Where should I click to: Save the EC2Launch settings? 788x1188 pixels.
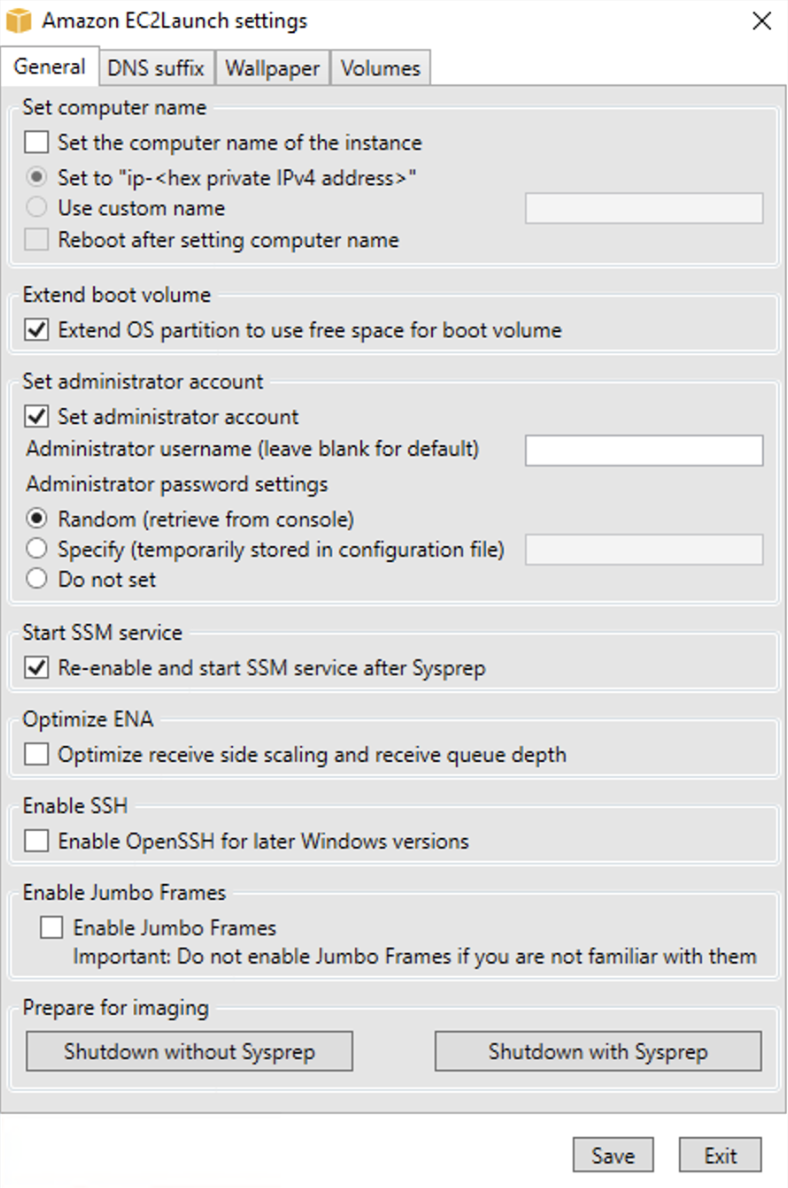coord(613,1154)
